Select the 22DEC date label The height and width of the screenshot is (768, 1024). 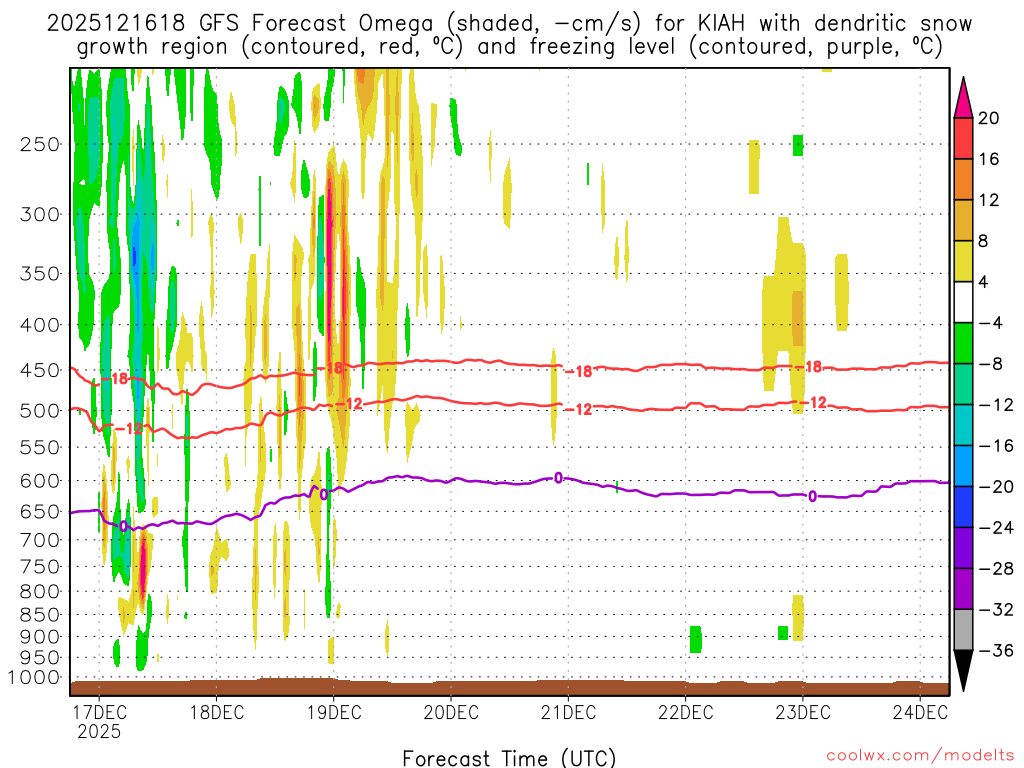(686, 712)
